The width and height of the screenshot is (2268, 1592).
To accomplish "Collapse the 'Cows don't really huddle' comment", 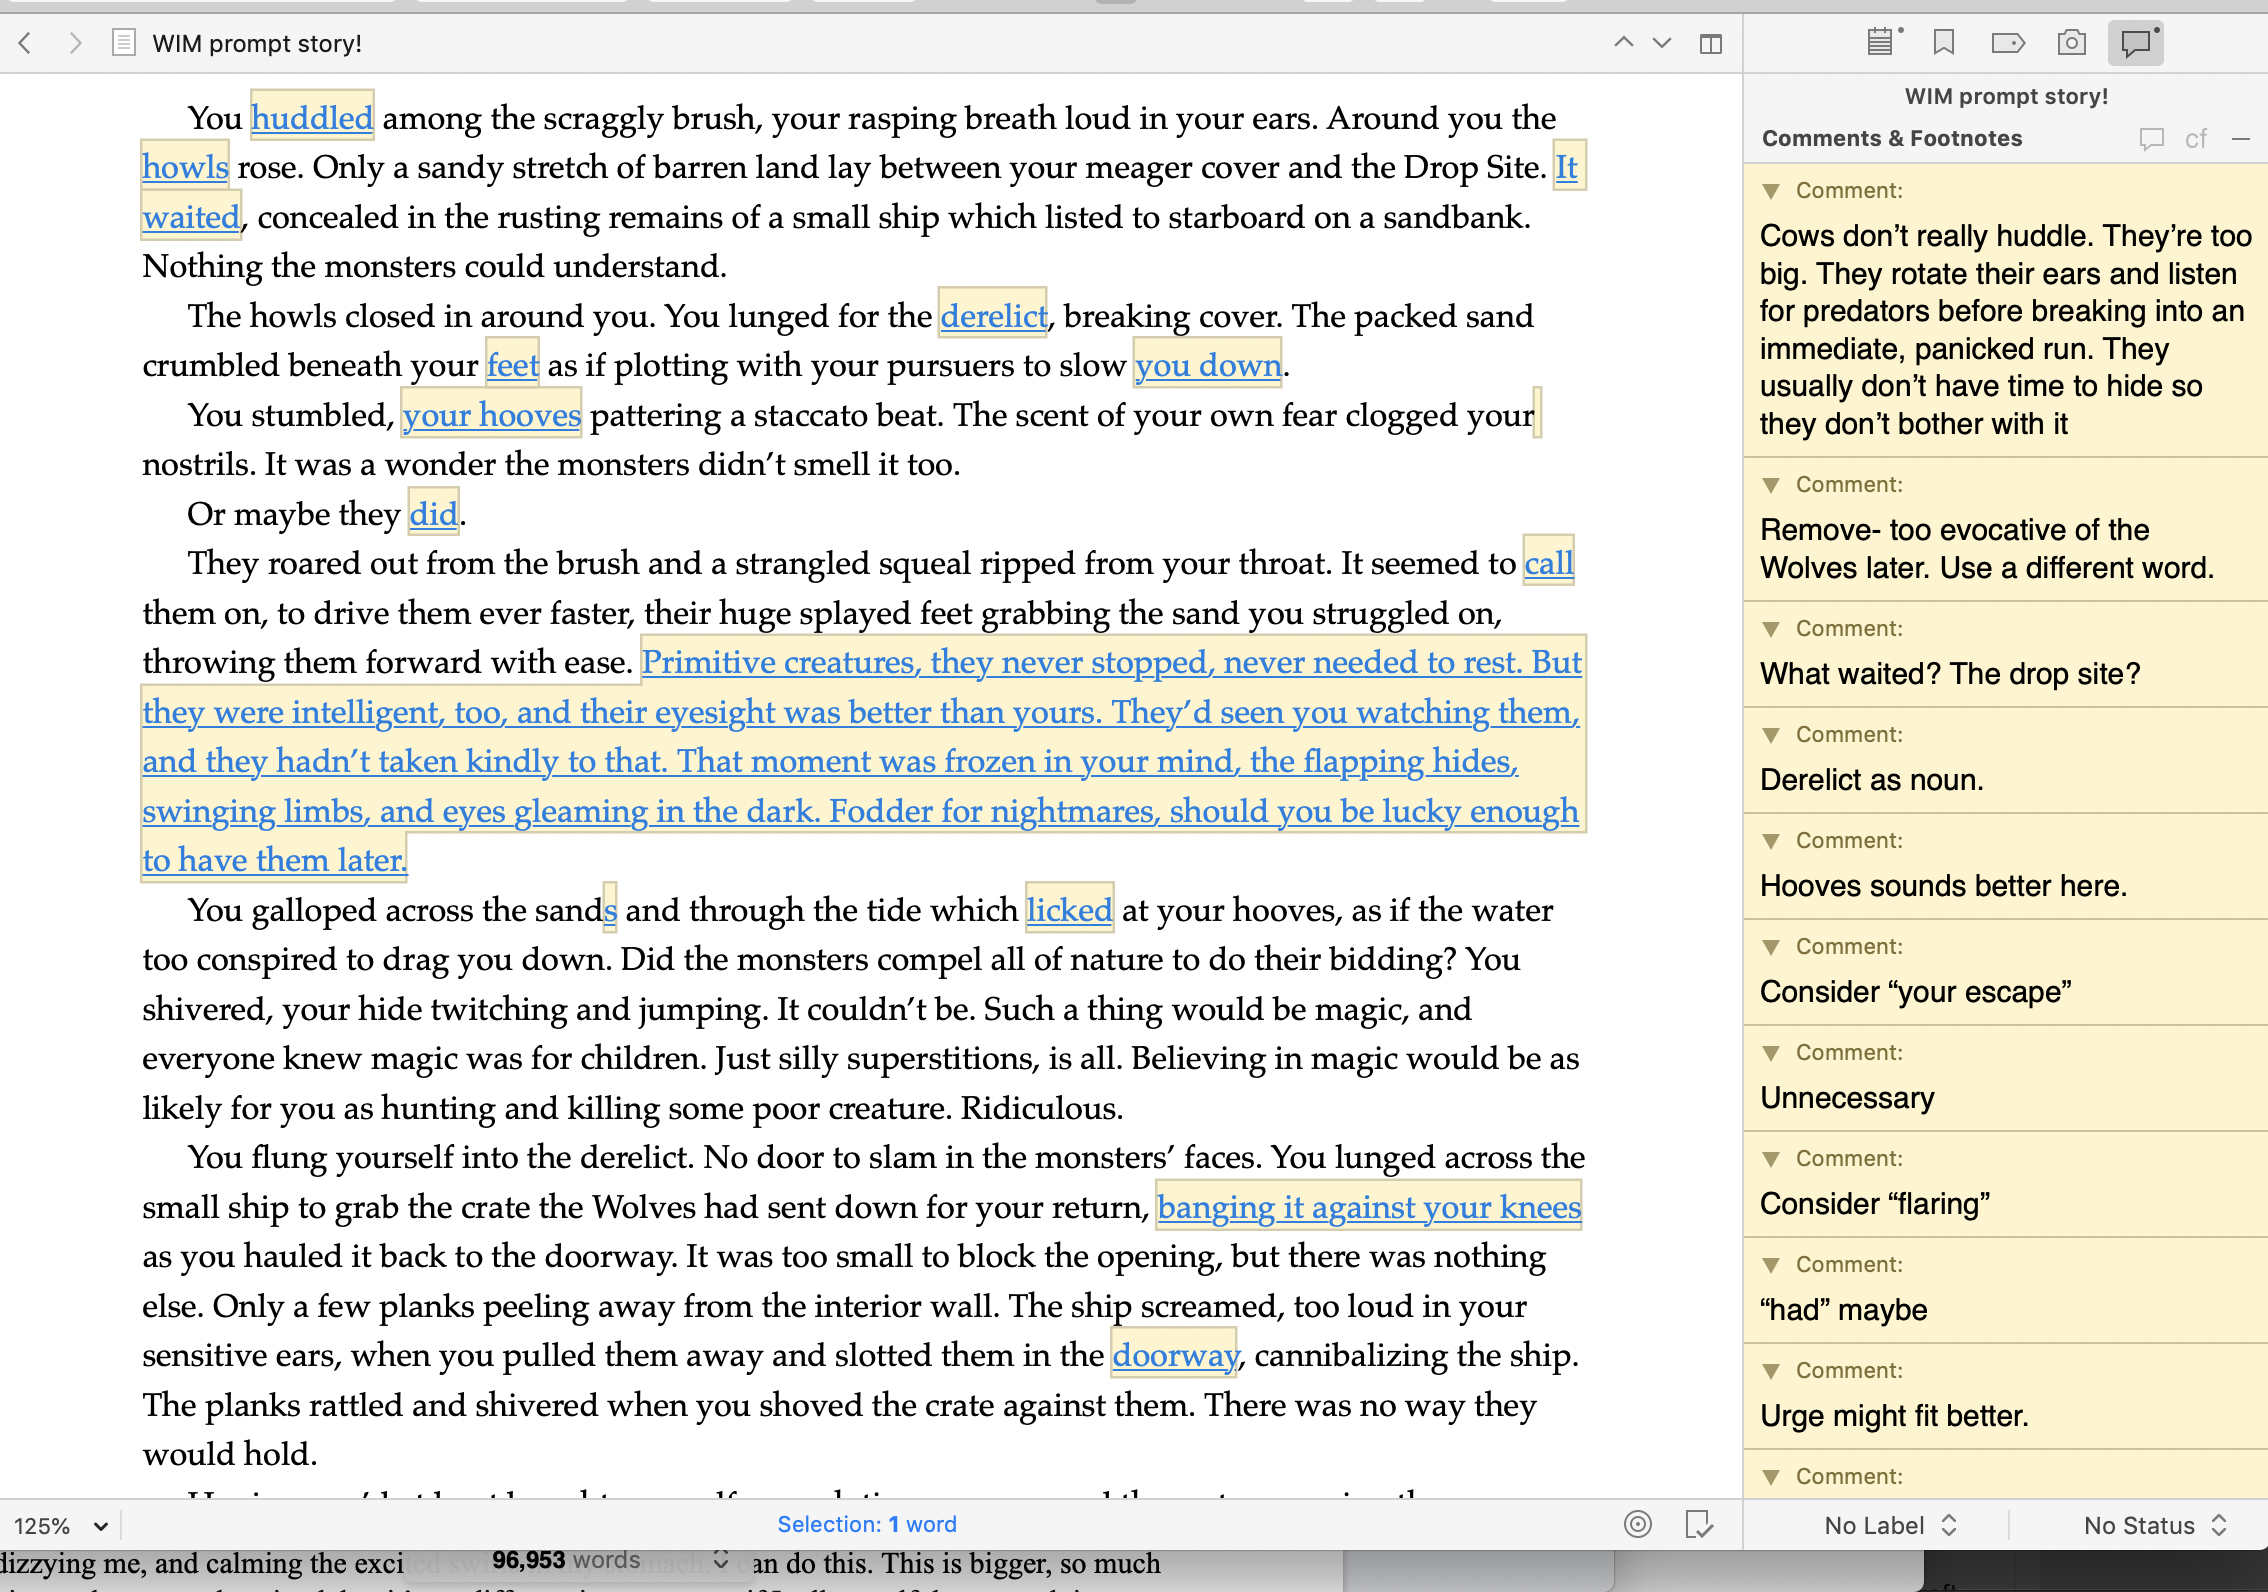I will click(x=1771, y=191).
